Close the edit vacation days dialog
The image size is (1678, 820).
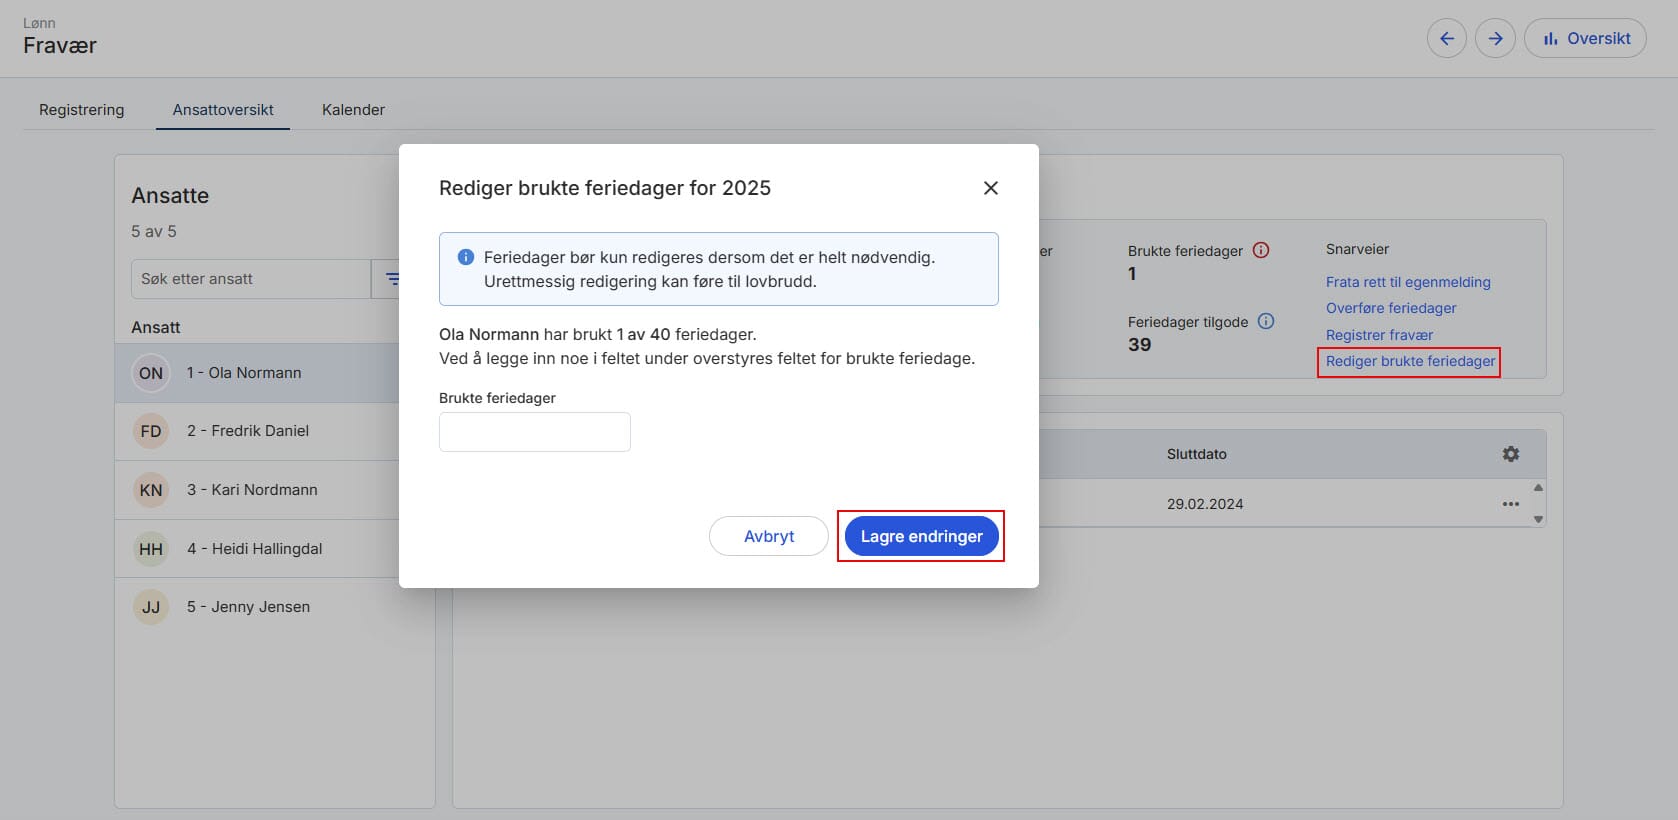tap(990, 188)
